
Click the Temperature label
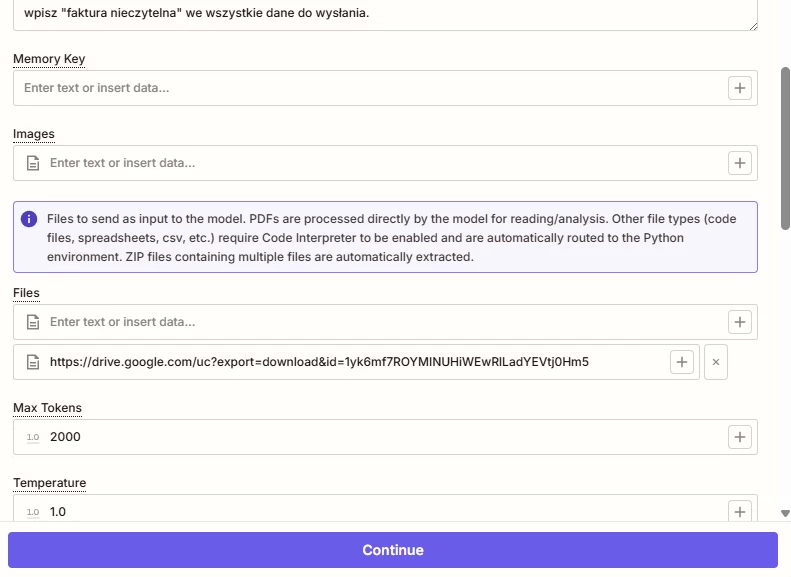49,483
